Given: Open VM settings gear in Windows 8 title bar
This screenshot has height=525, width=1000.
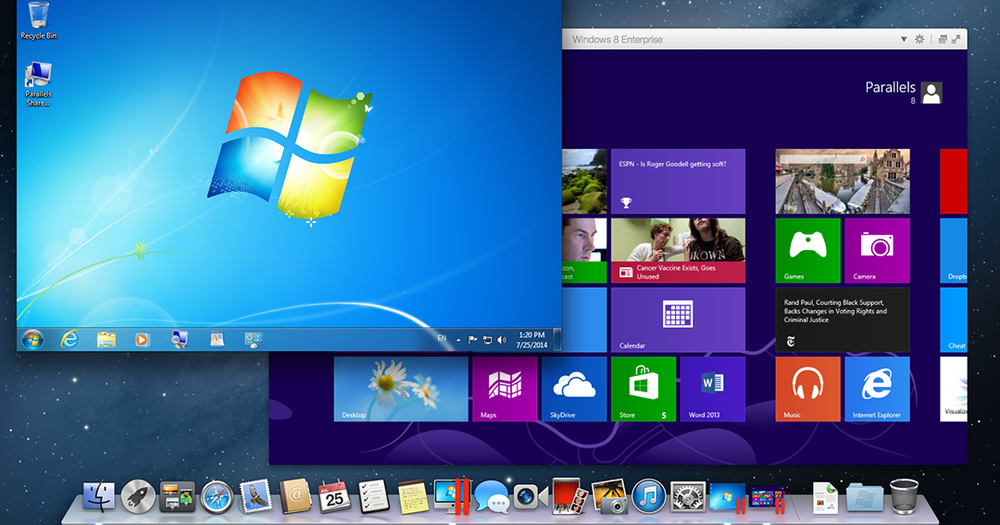Looking at the screenshot, I should [920, 40].
